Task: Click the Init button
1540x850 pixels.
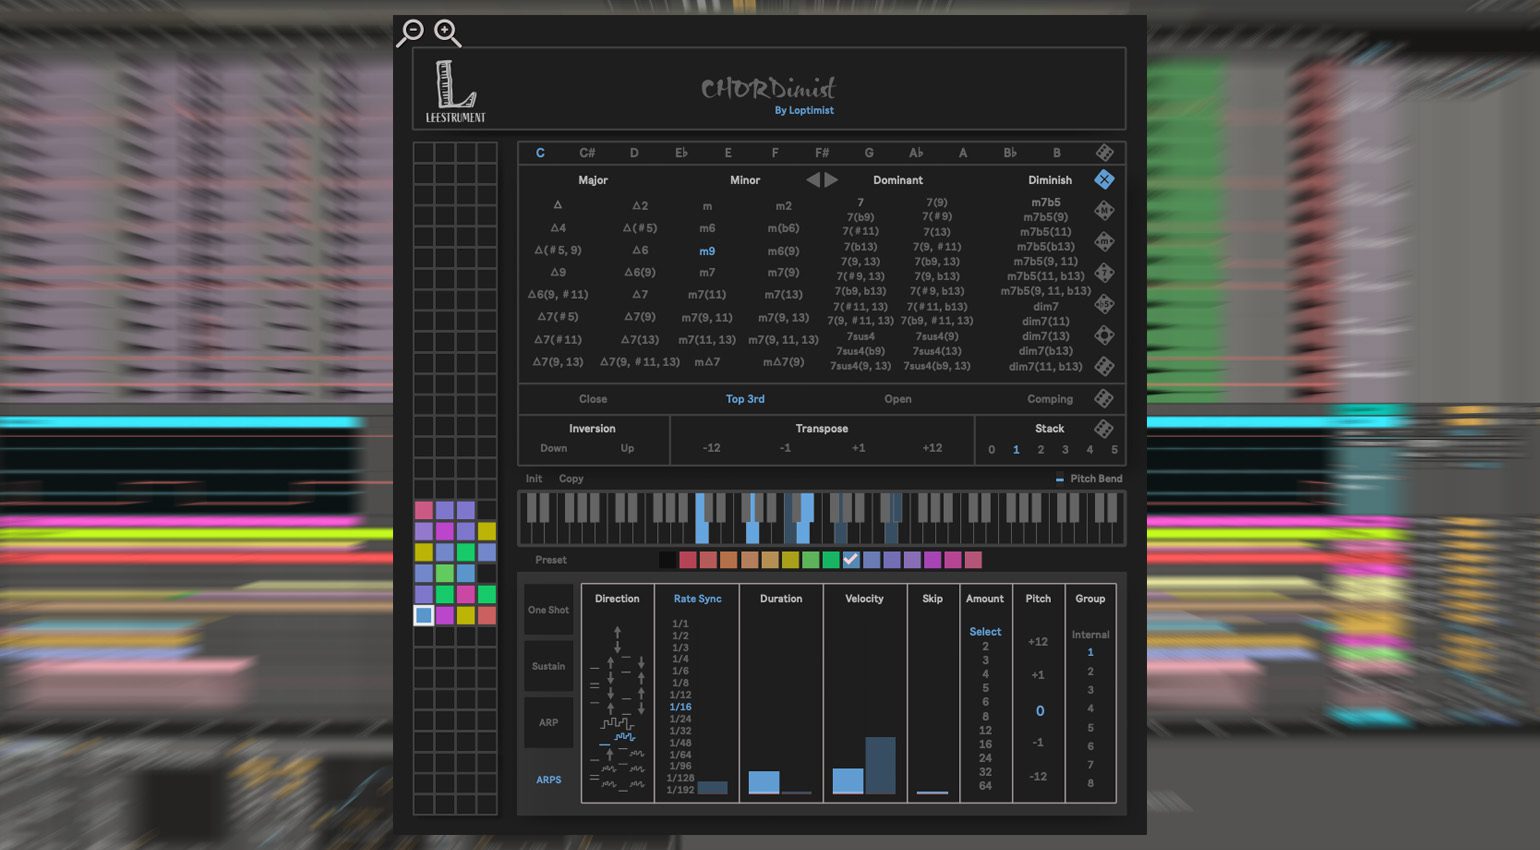Action: pyautogui.click(x=534, y=479)
